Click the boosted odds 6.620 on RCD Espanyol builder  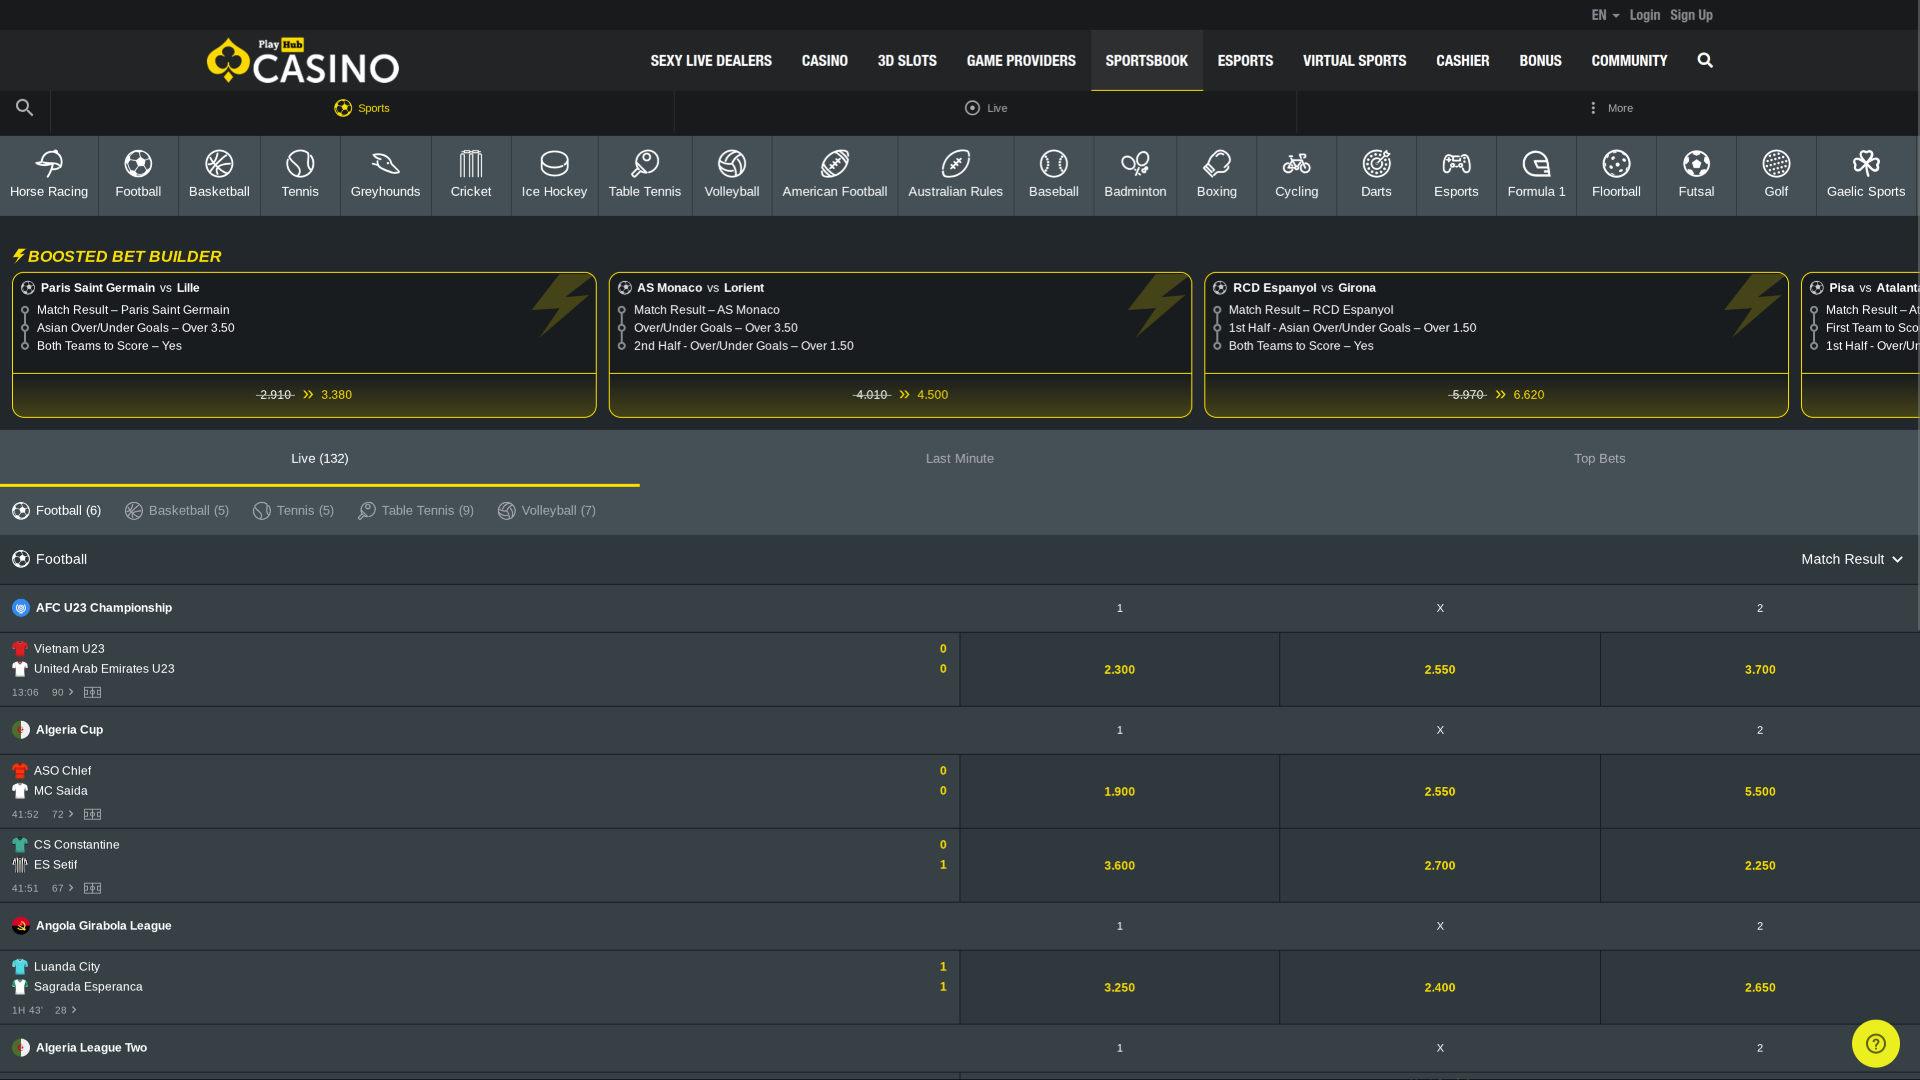click(1528, 394)
